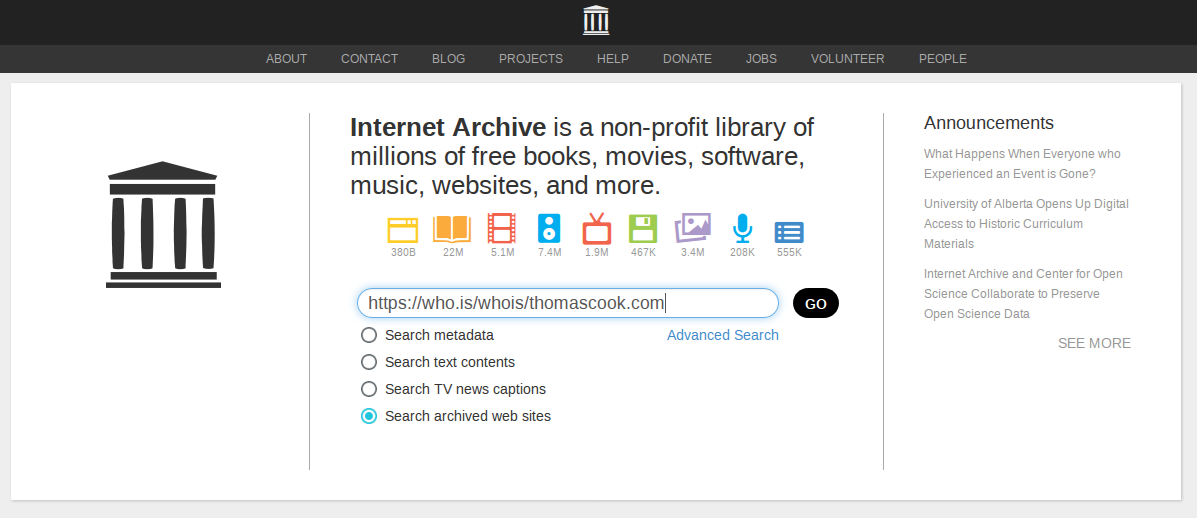
Task: Open the Audio speaker icon (7.4M)
Action: pos(549,228)
